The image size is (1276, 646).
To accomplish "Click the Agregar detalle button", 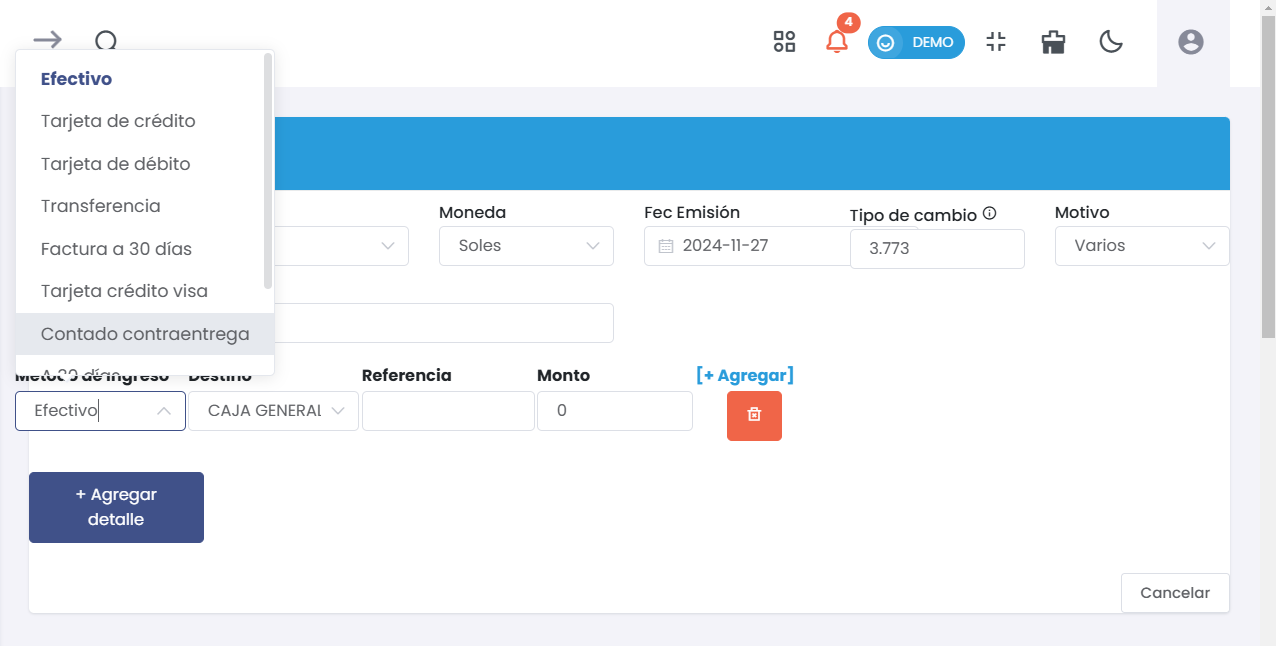I will pos(116,507).
